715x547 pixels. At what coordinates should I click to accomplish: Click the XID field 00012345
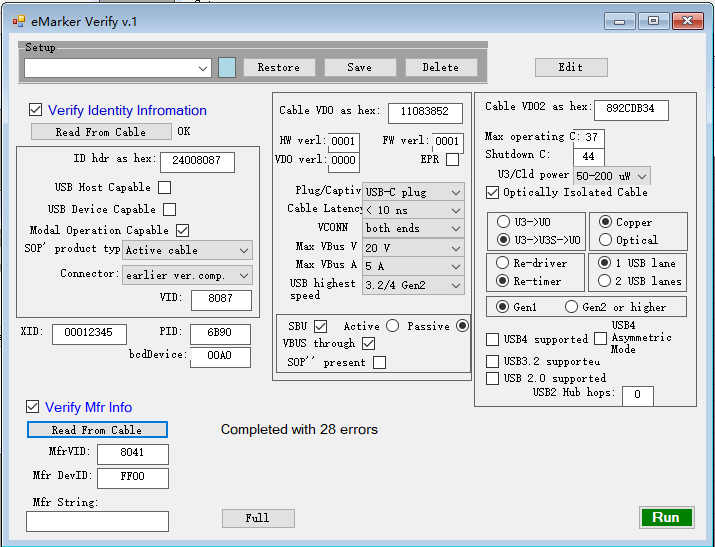[89, 334]
